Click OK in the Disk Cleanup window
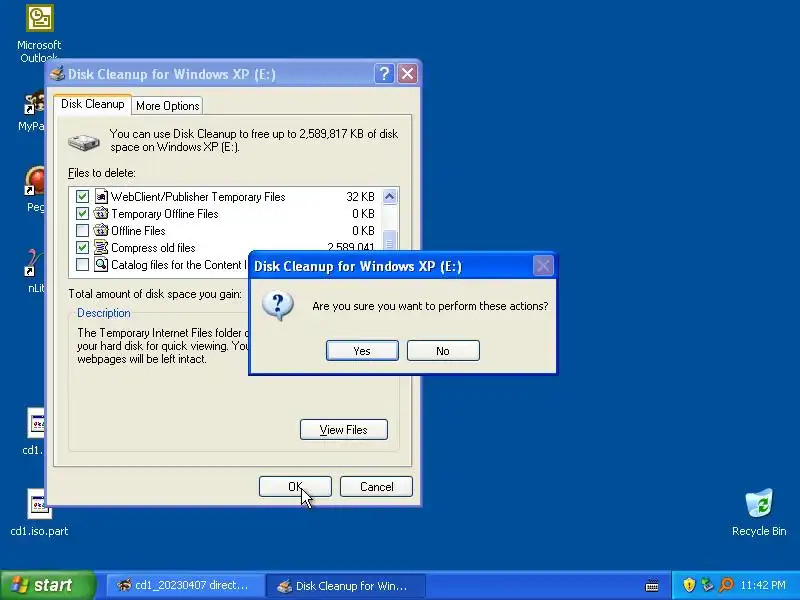This screenshot has width=800, height=600. [295, 487]
